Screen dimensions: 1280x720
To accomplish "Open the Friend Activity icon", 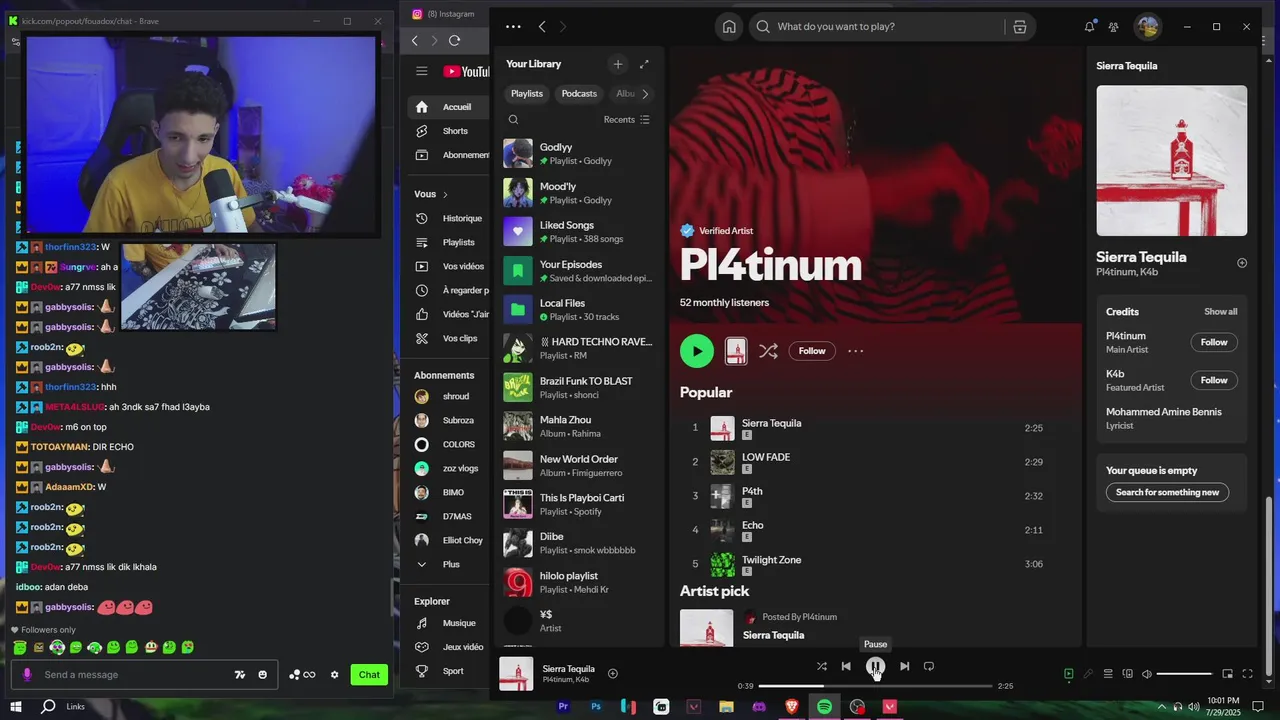I will [x=1113, y=27].
